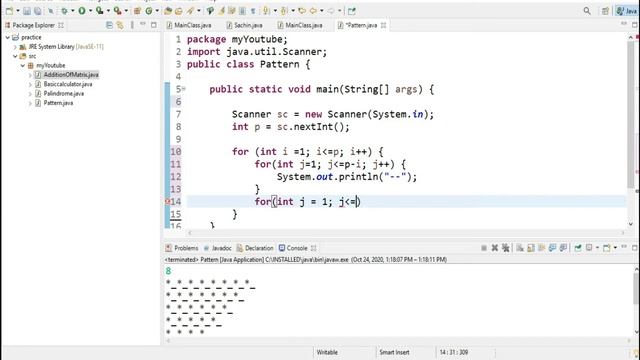Click the New Java Class icon
640x360 pixels.
149,11
